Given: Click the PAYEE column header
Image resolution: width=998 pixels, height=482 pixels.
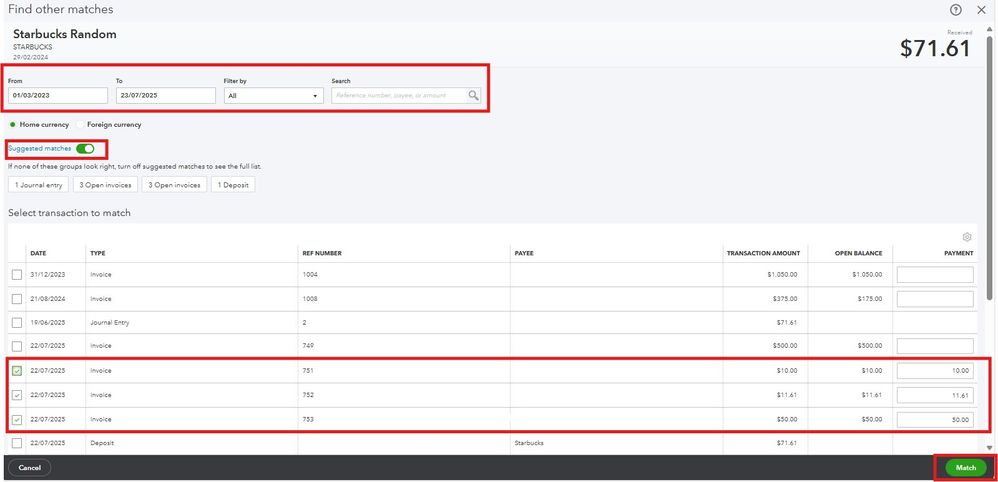Looking at the screenshot, I should click(x=524, y=253).
